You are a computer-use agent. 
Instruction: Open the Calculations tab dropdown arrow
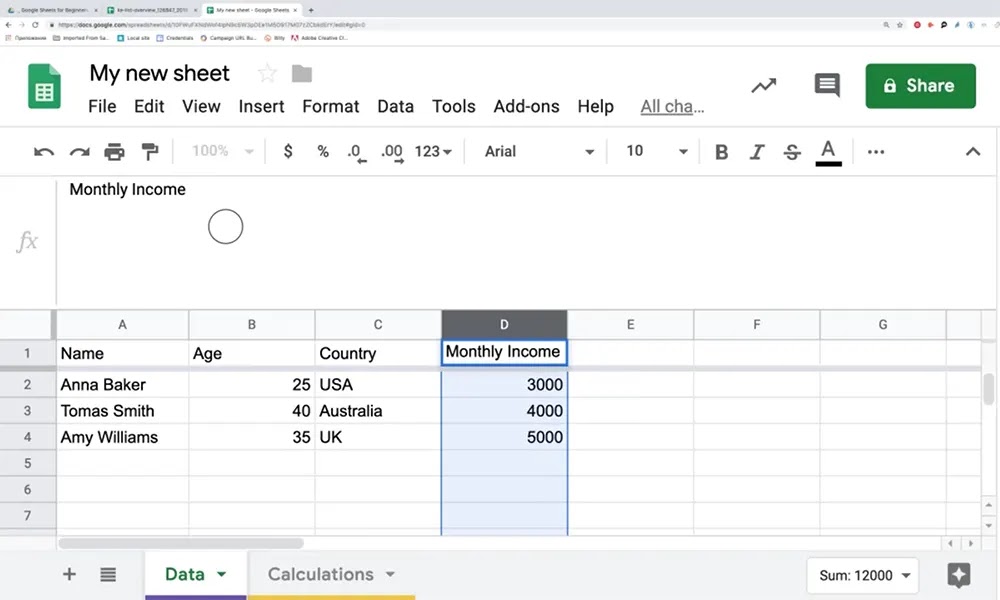pyautogui.click(x=390, y=574)
